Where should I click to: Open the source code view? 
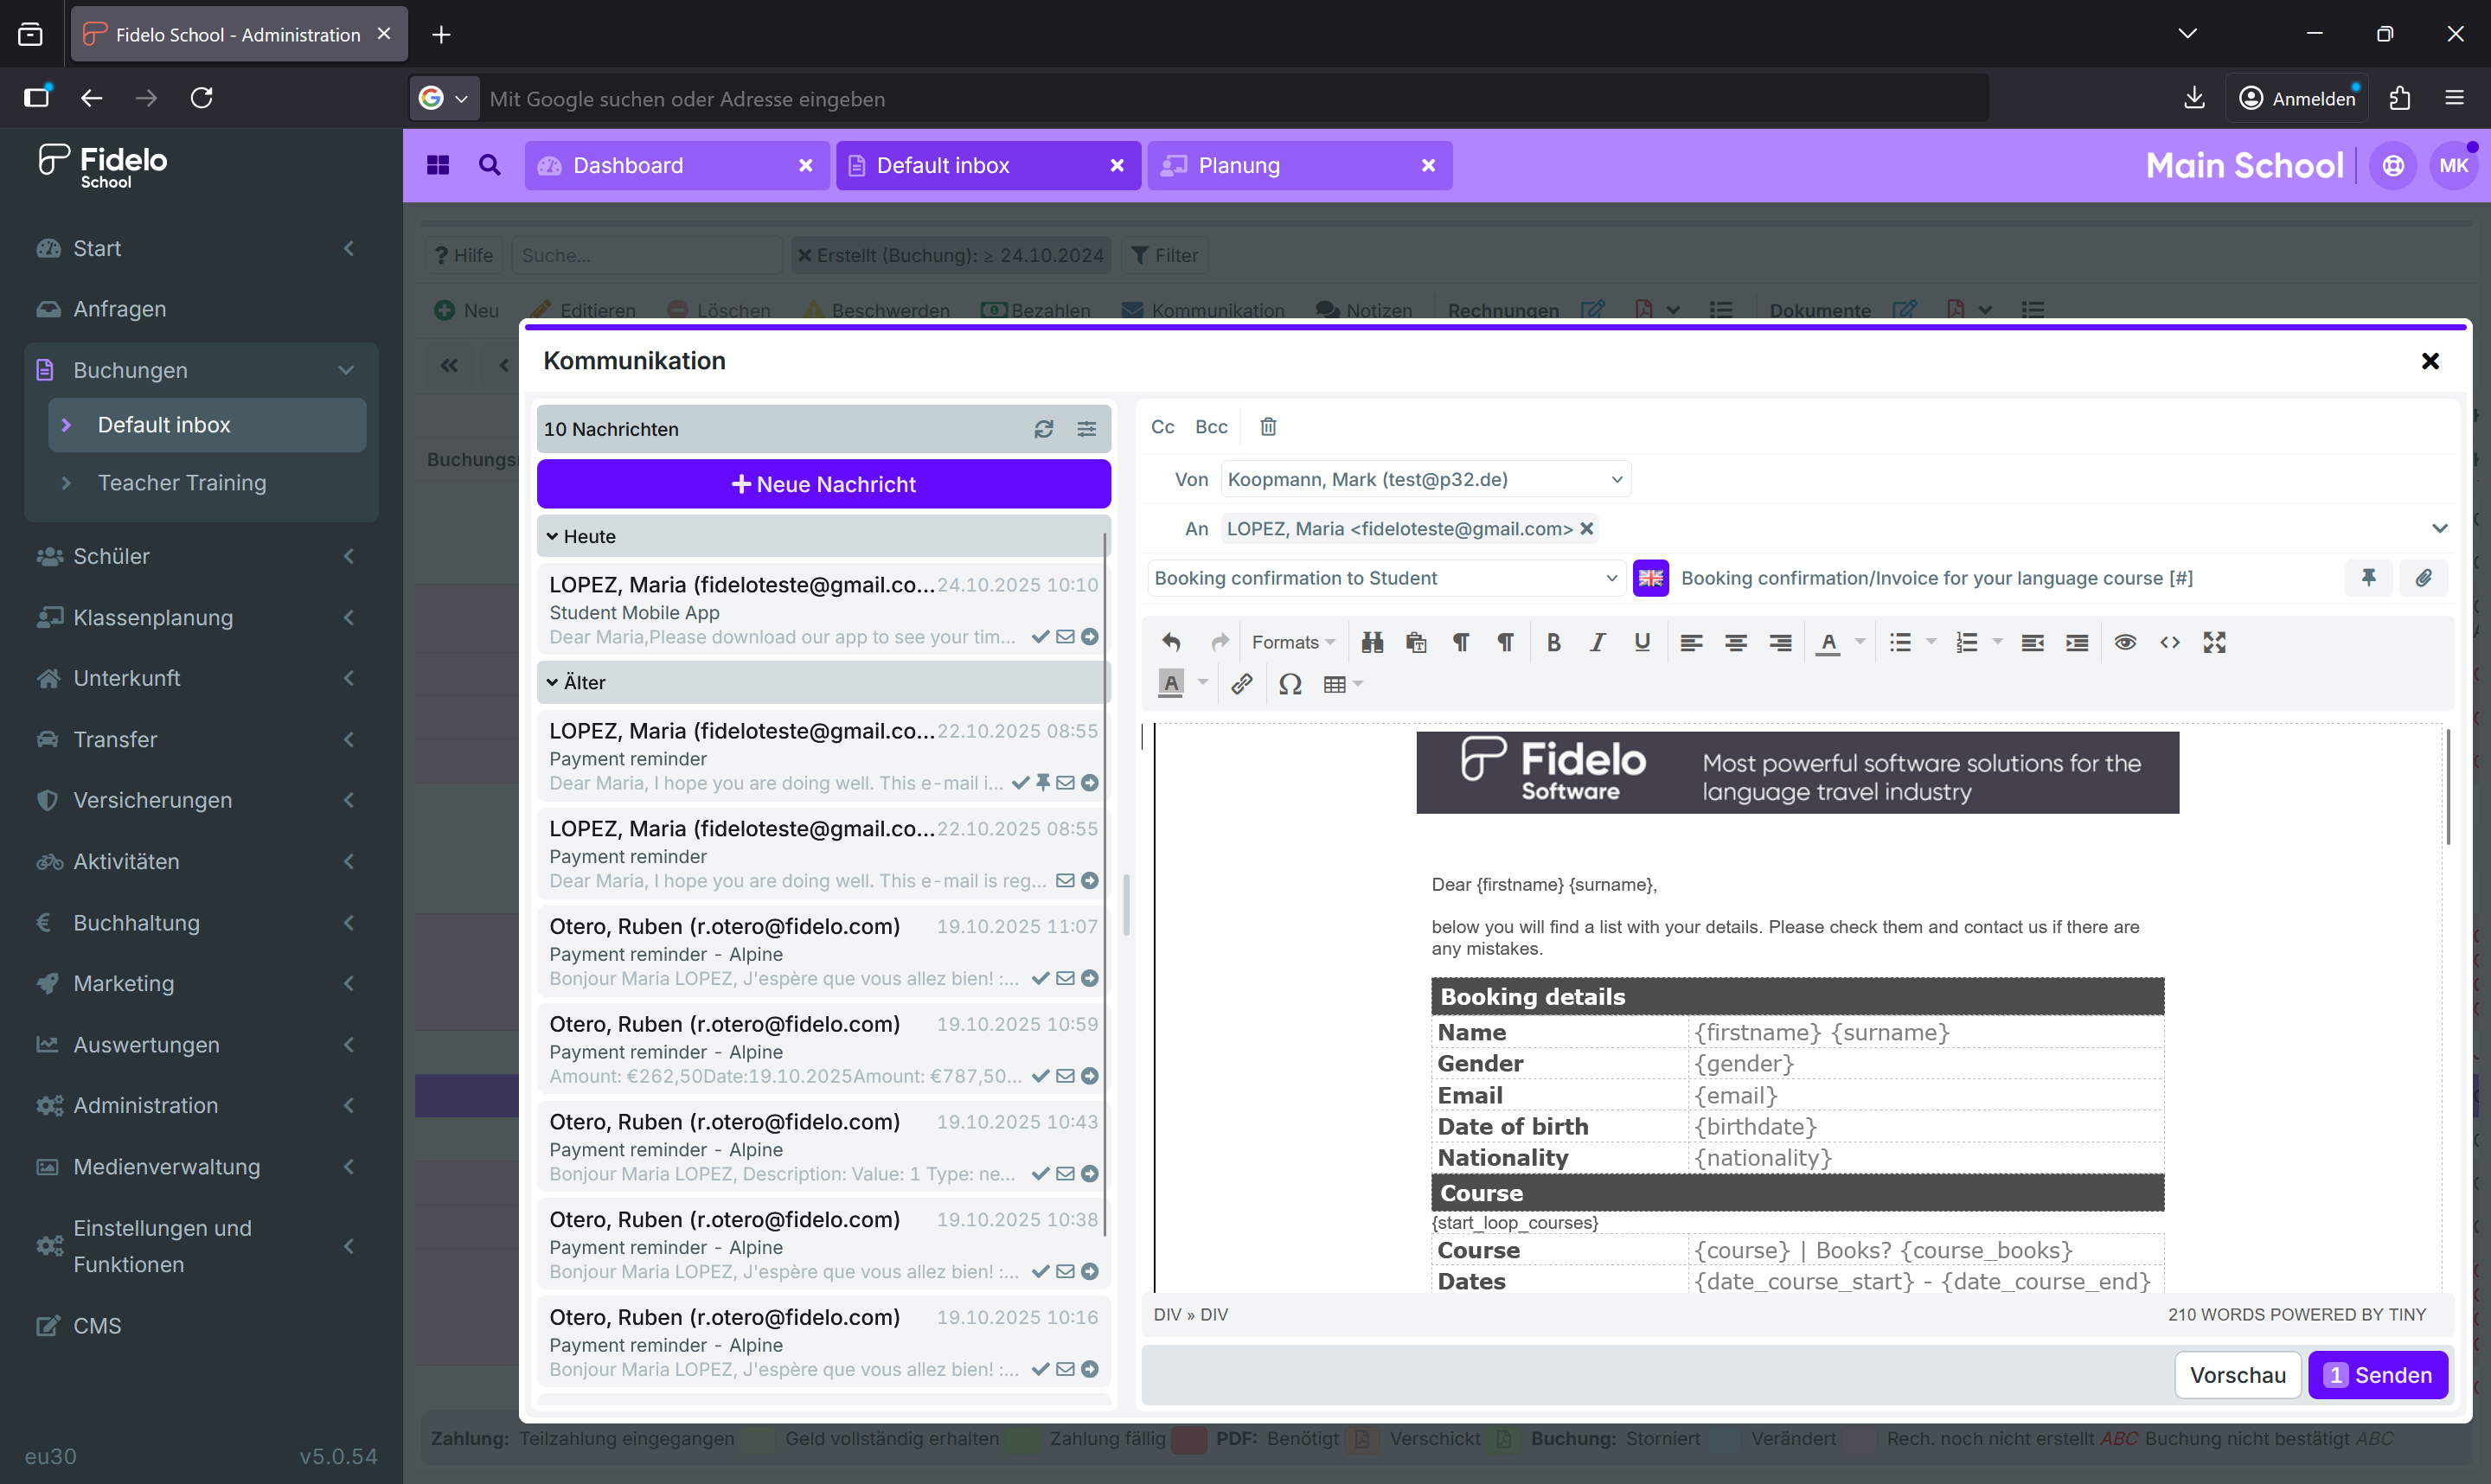(x=2169, y=642)
